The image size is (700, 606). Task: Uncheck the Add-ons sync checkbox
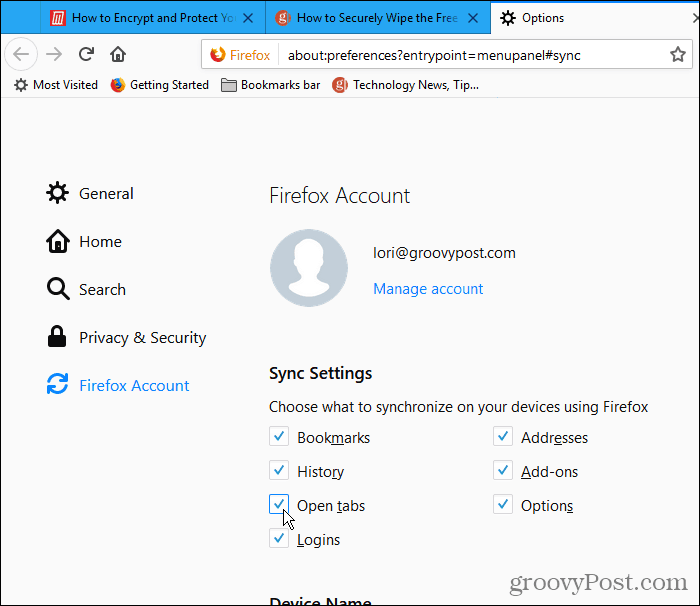503,470
